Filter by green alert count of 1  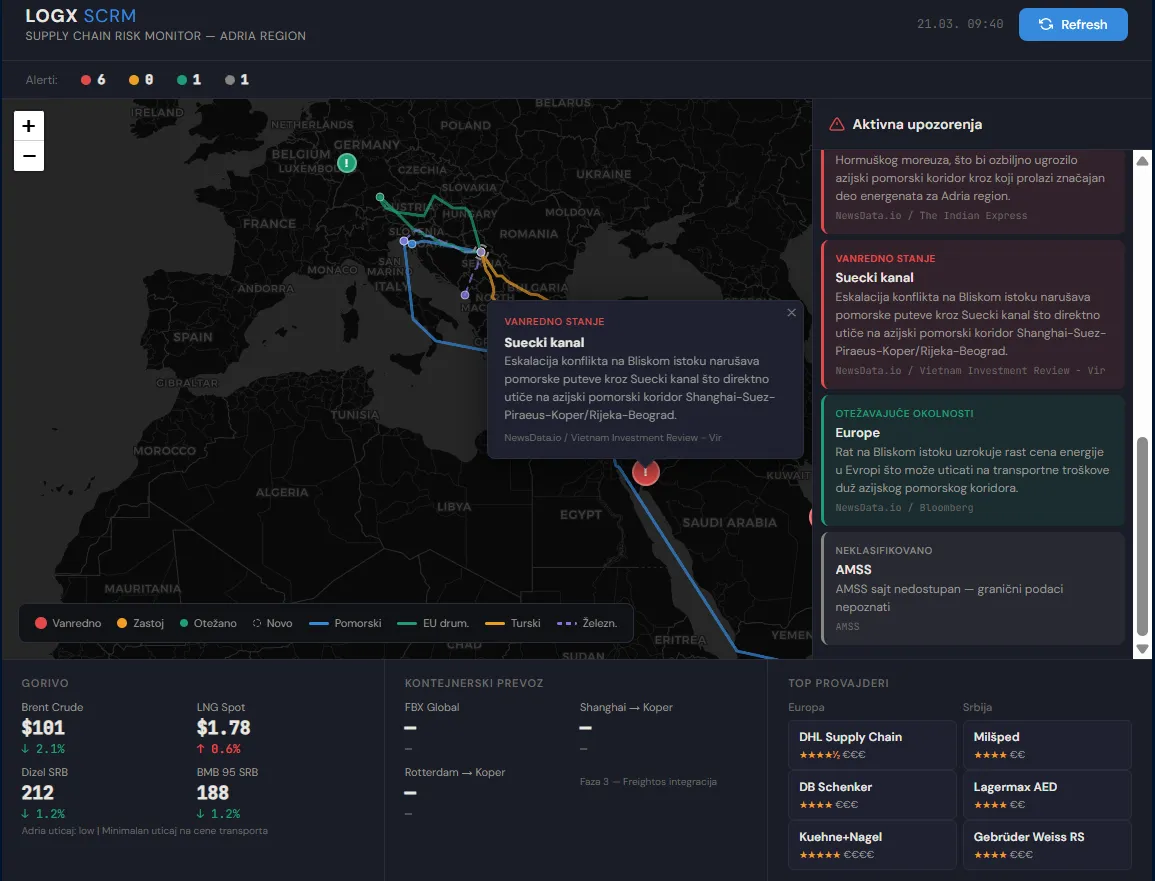tap(189, 80)
